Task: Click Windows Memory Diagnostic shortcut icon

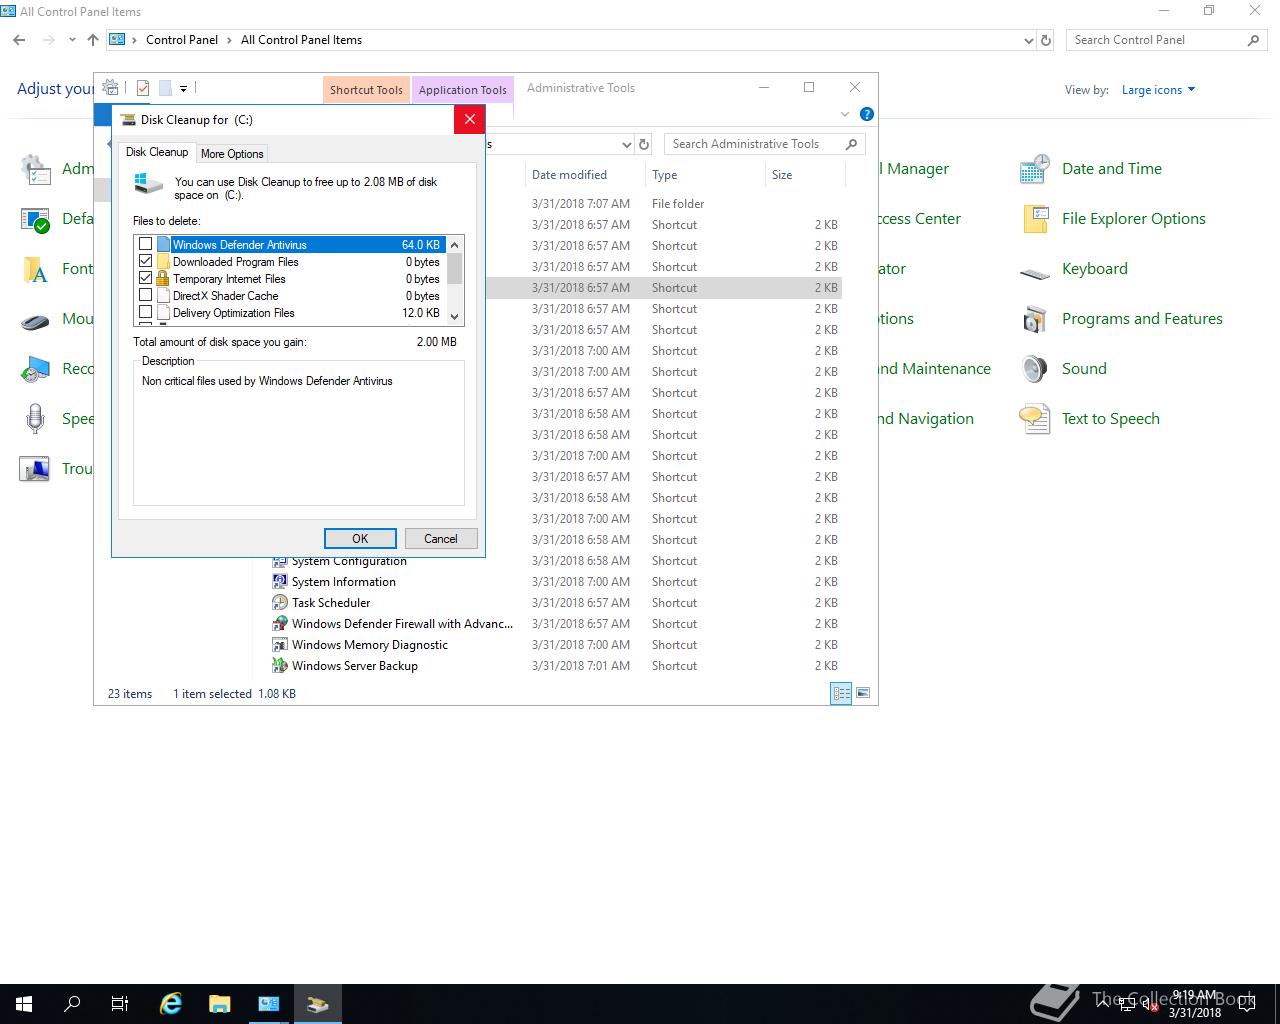Action: tap(280, 645)
